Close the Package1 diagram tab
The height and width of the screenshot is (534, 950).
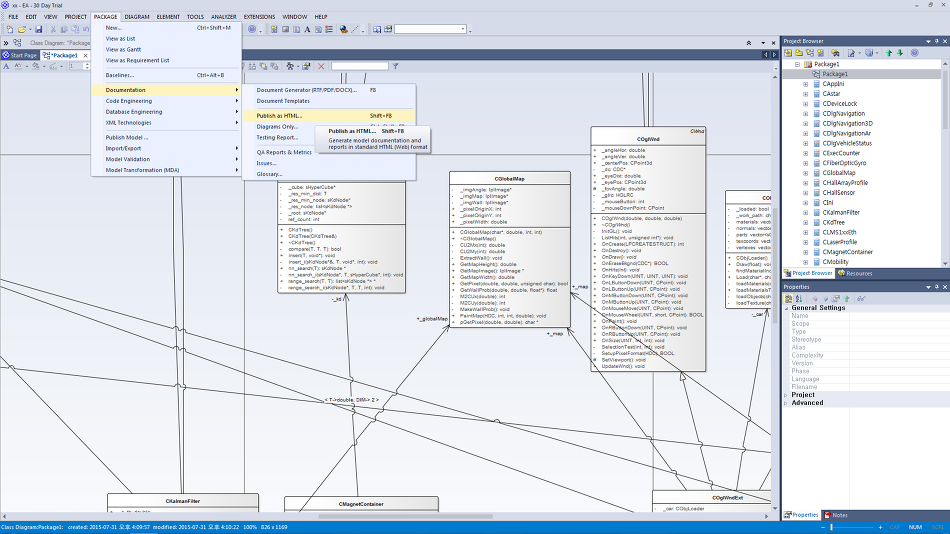point(85,55)
